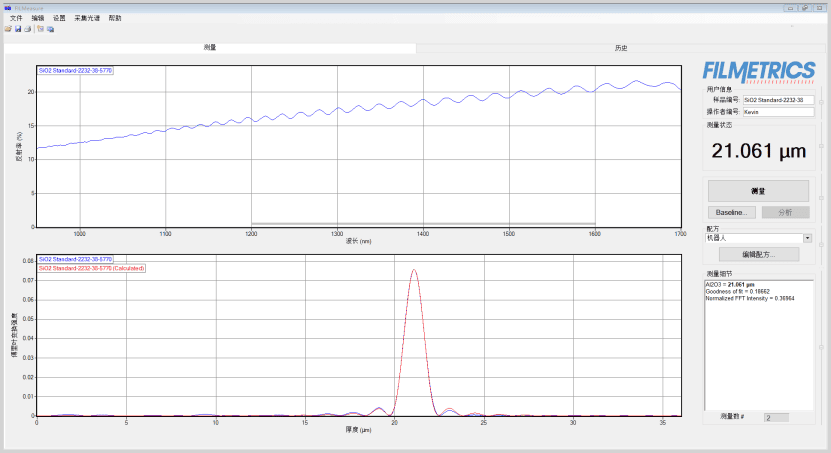Click the fourth toolbar icon after the separator
This screenshot has height=453, width=831.
(41, 29)
